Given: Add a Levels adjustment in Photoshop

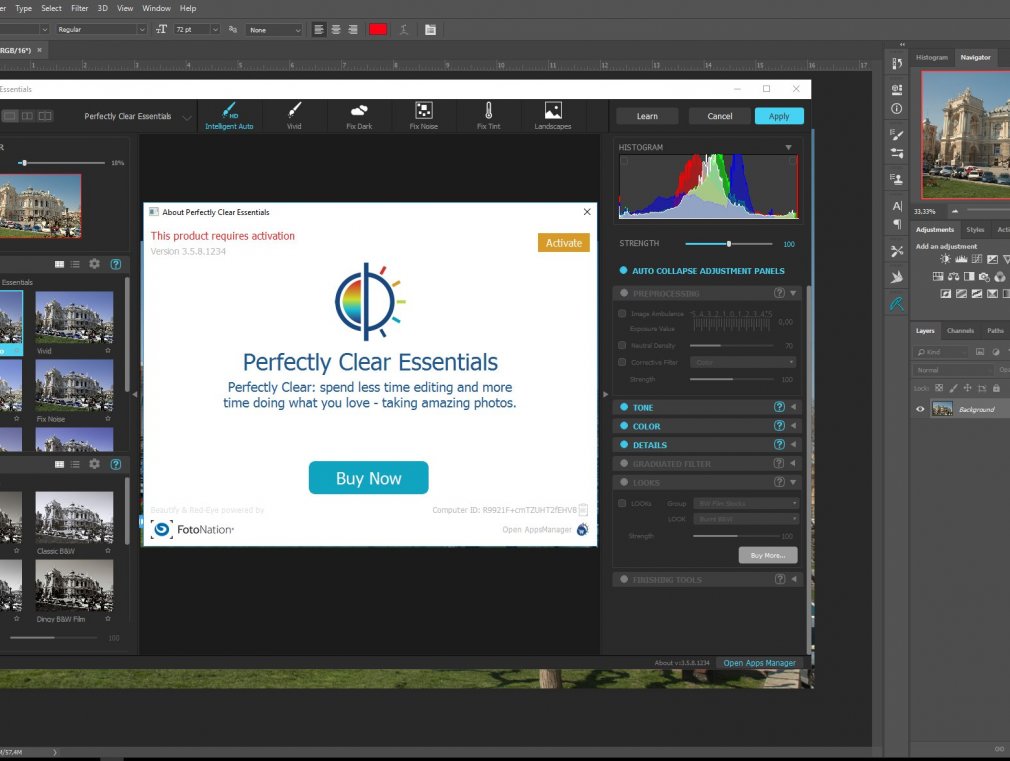Looking at the screenshot, I should (x=961, y=259).
